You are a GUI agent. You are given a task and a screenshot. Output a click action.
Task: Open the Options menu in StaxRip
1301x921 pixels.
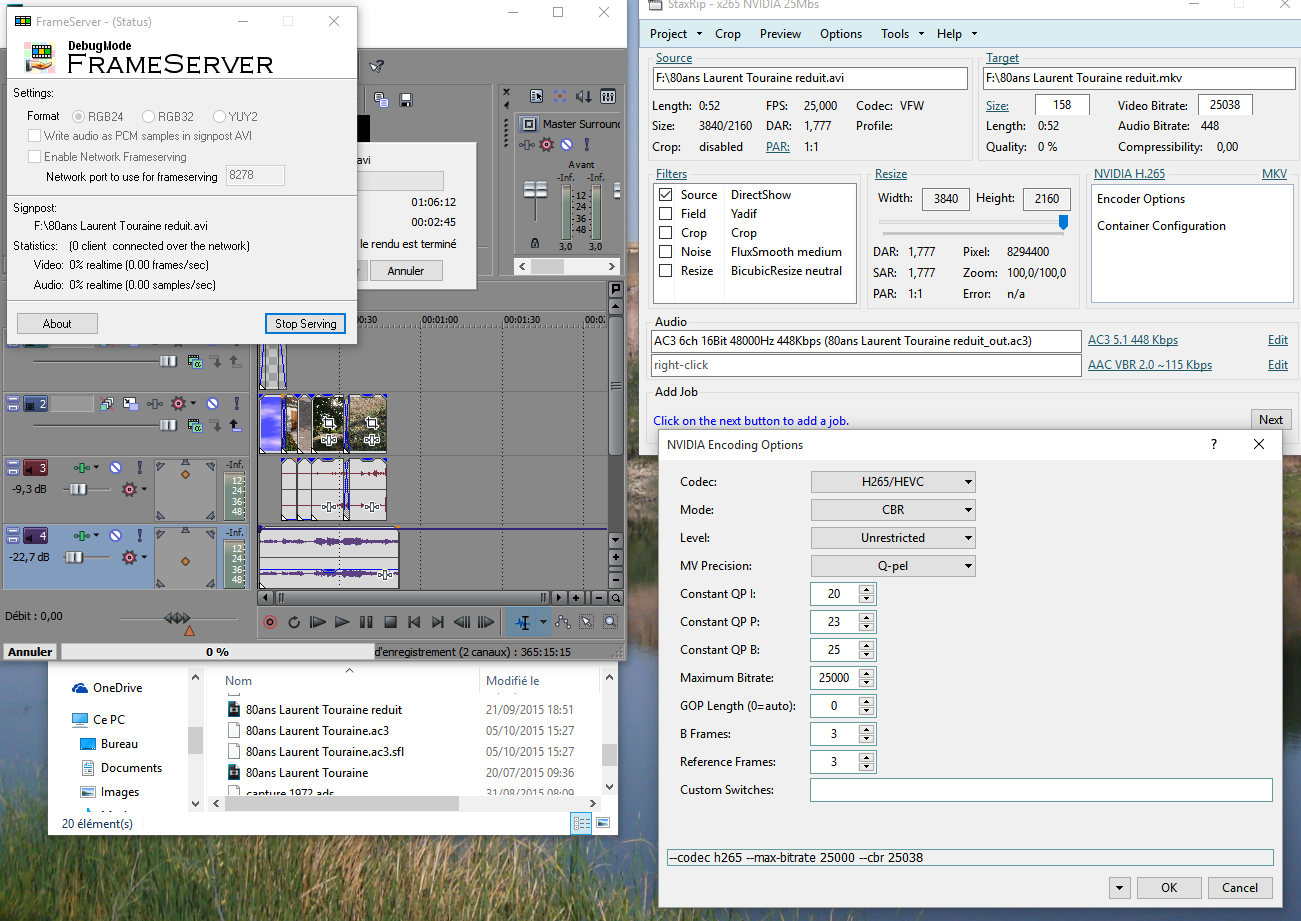841,34
